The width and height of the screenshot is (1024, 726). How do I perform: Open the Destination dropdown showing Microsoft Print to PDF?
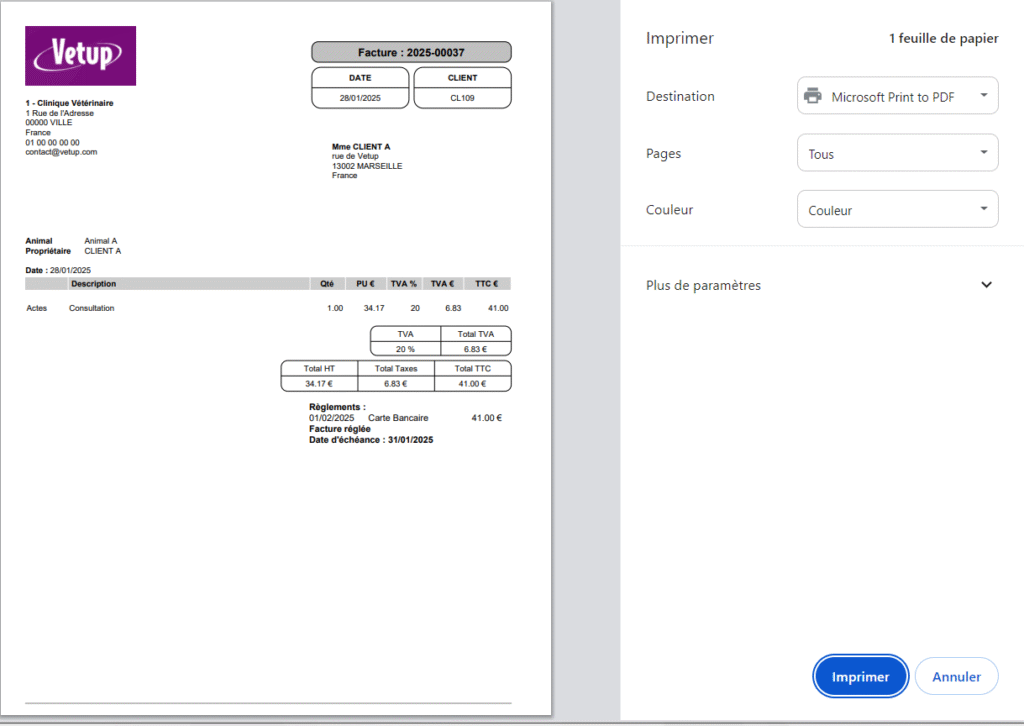897,97
